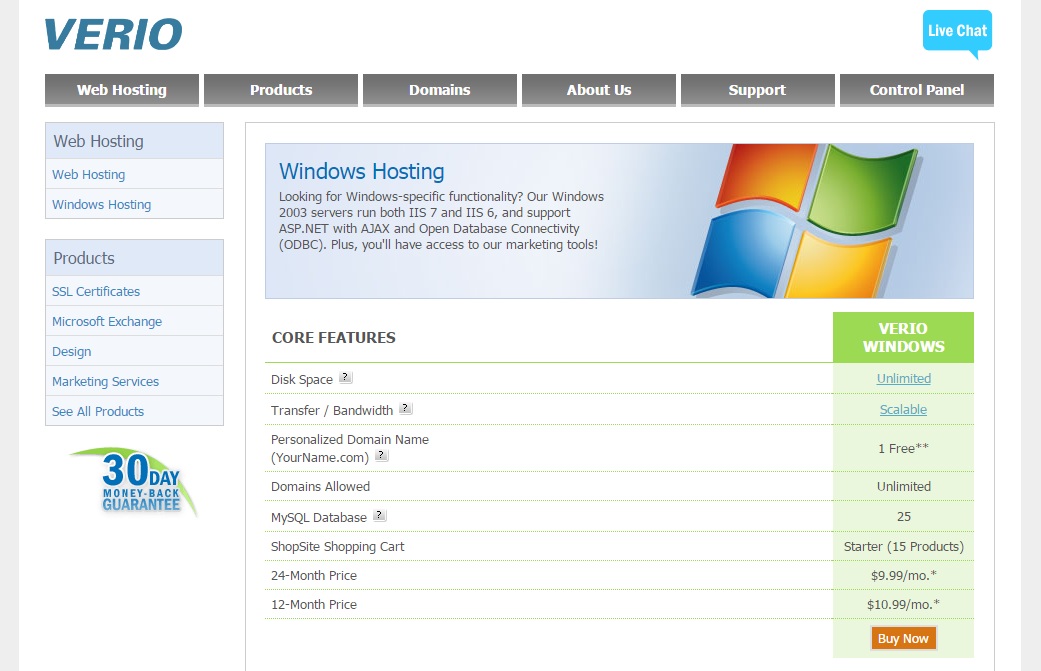
Task: Open the SSL Certificates page
Action: 96,291
